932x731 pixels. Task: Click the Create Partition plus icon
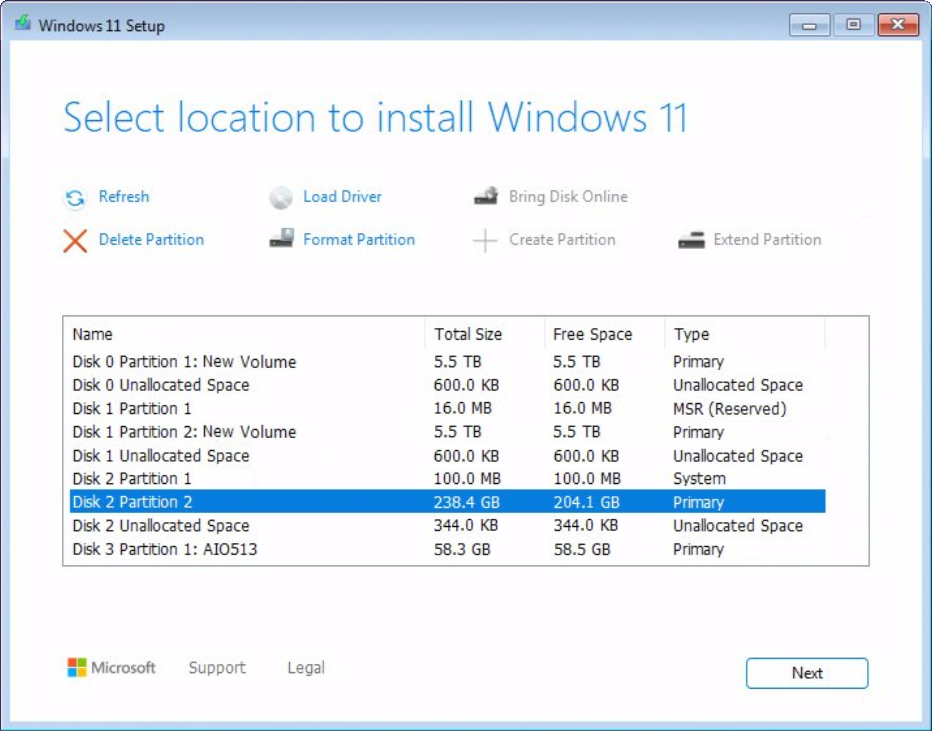[x=485, y=241]
